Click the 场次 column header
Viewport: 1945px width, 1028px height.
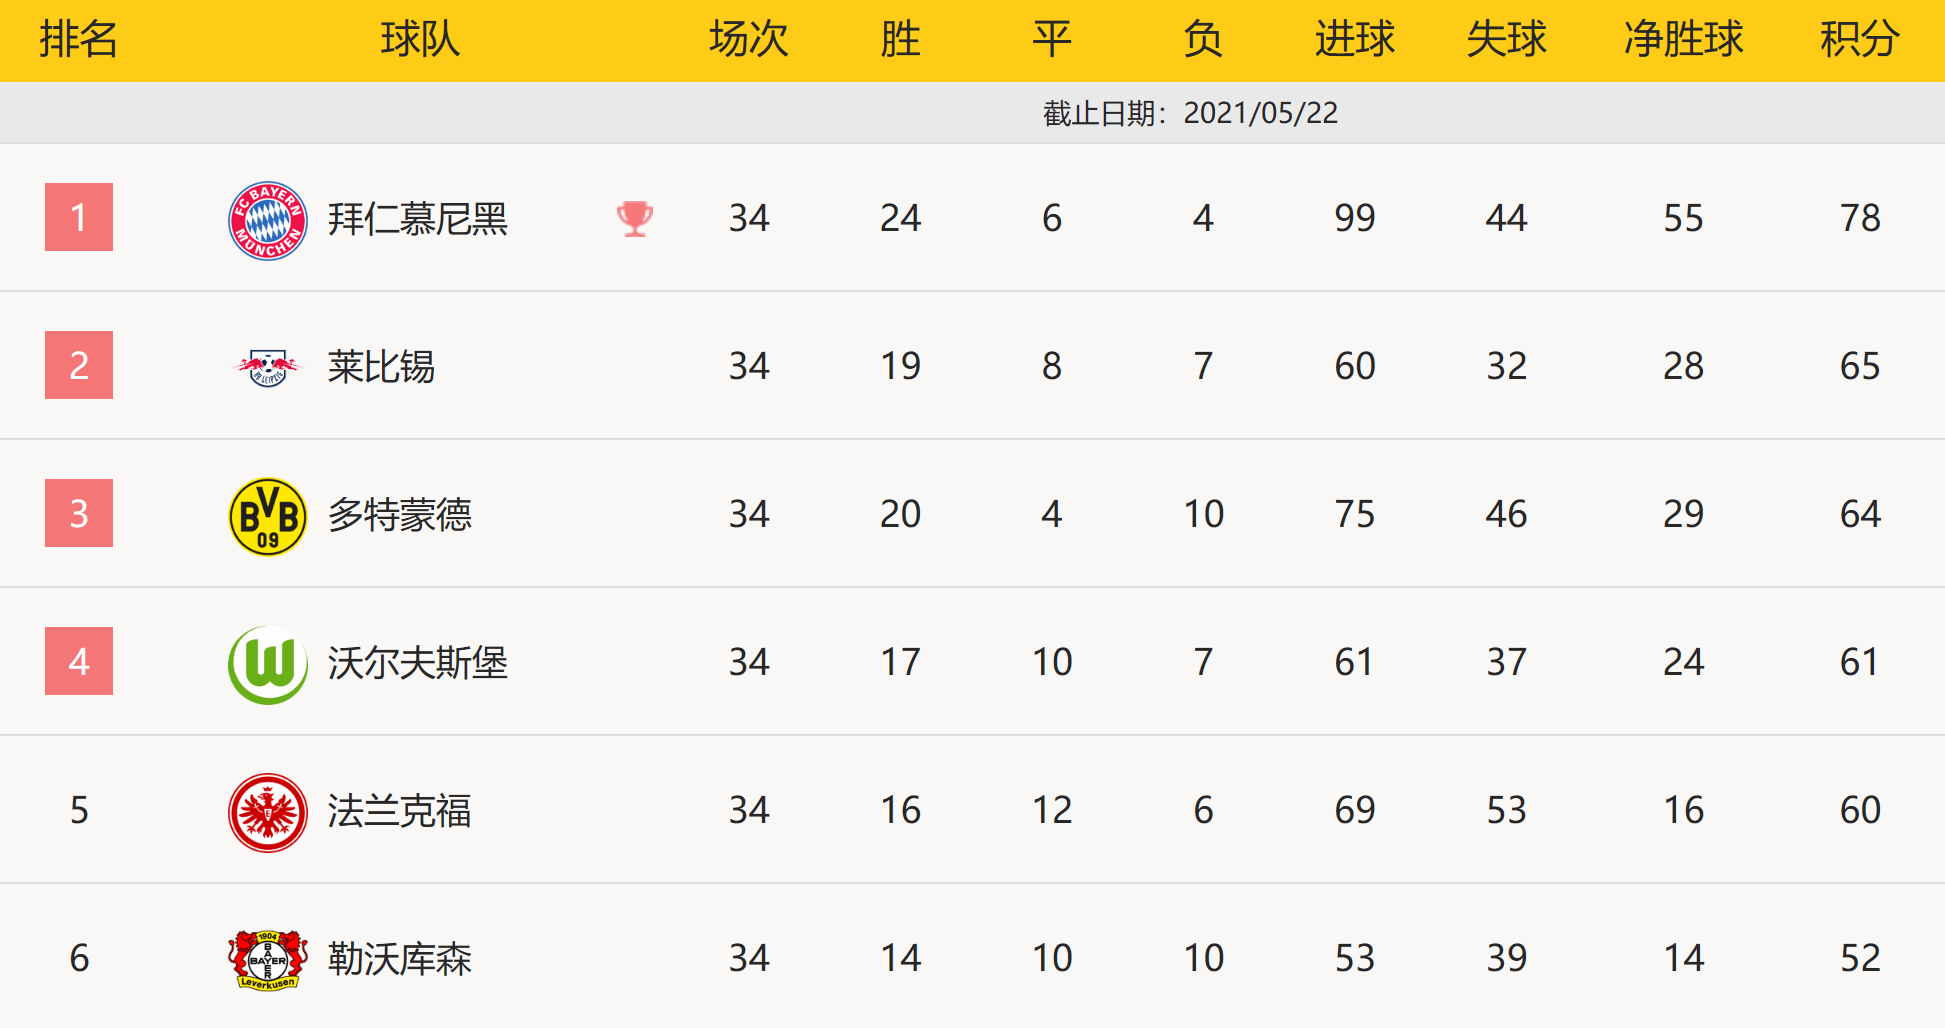748,40
